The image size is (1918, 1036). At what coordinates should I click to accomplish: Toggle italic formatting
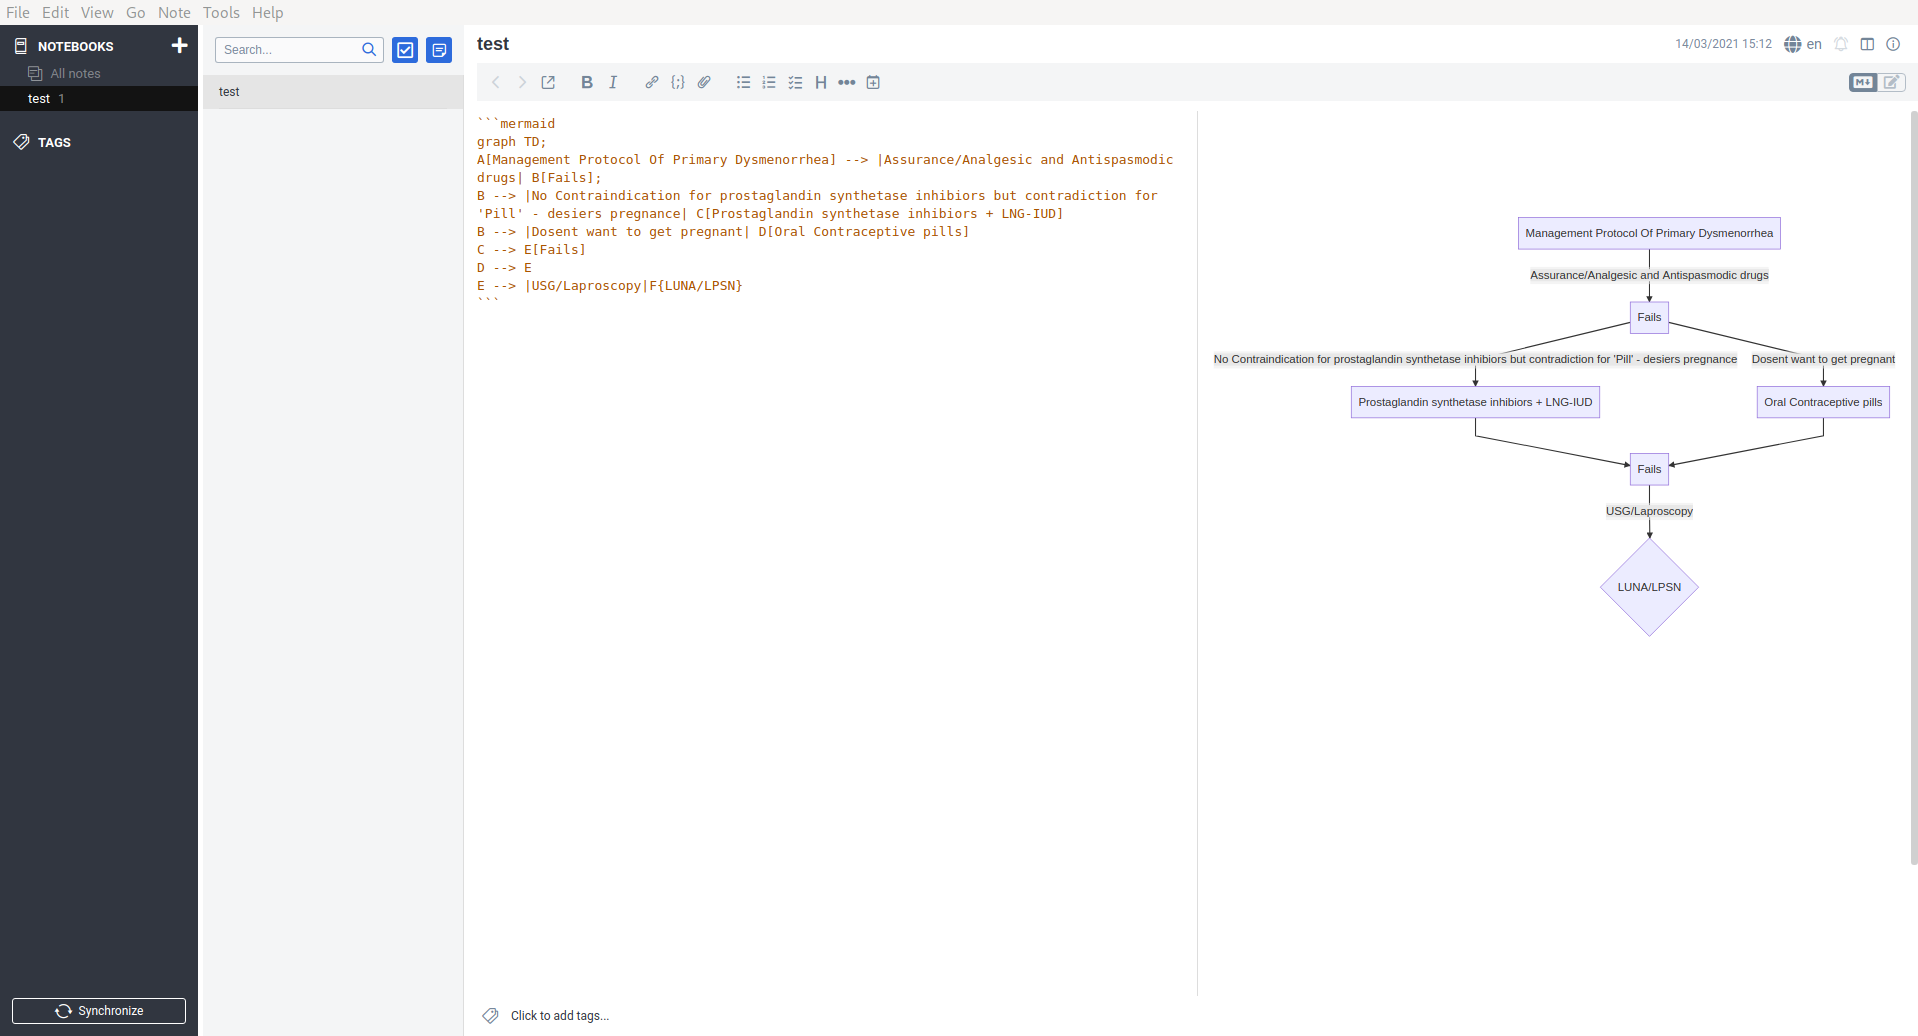(613, 82)
